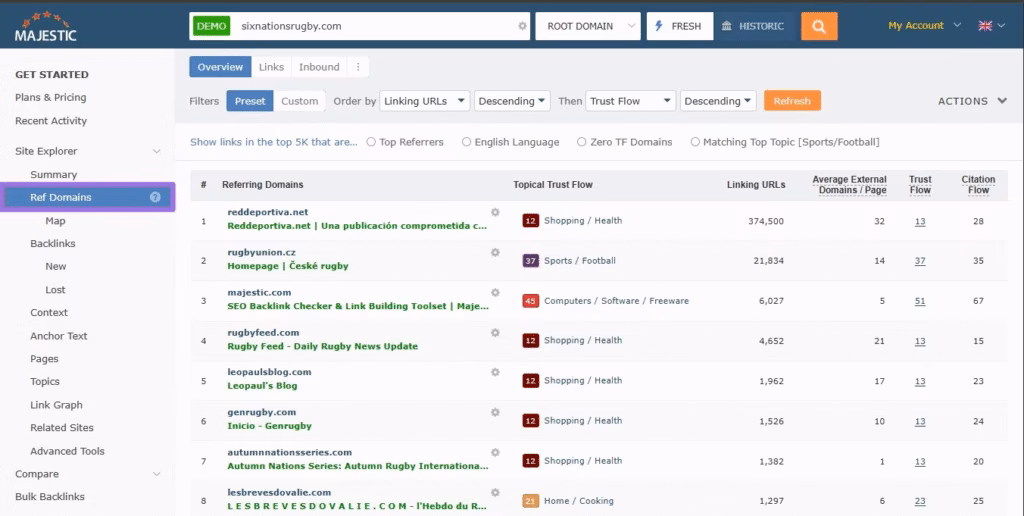This screenshot has height=516, width=1024.
Task: Open the rugbyunion.cz referring domain link
Action: click(261, 252)
